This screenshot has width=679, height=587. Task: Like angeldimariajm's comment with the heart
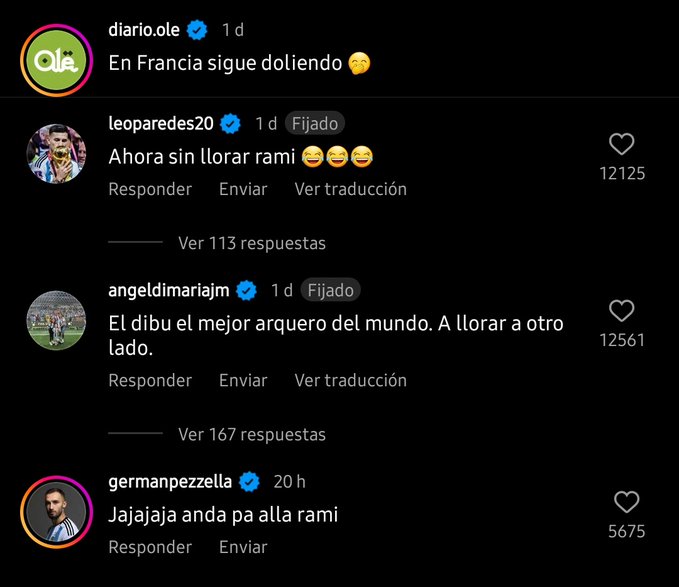622,311
